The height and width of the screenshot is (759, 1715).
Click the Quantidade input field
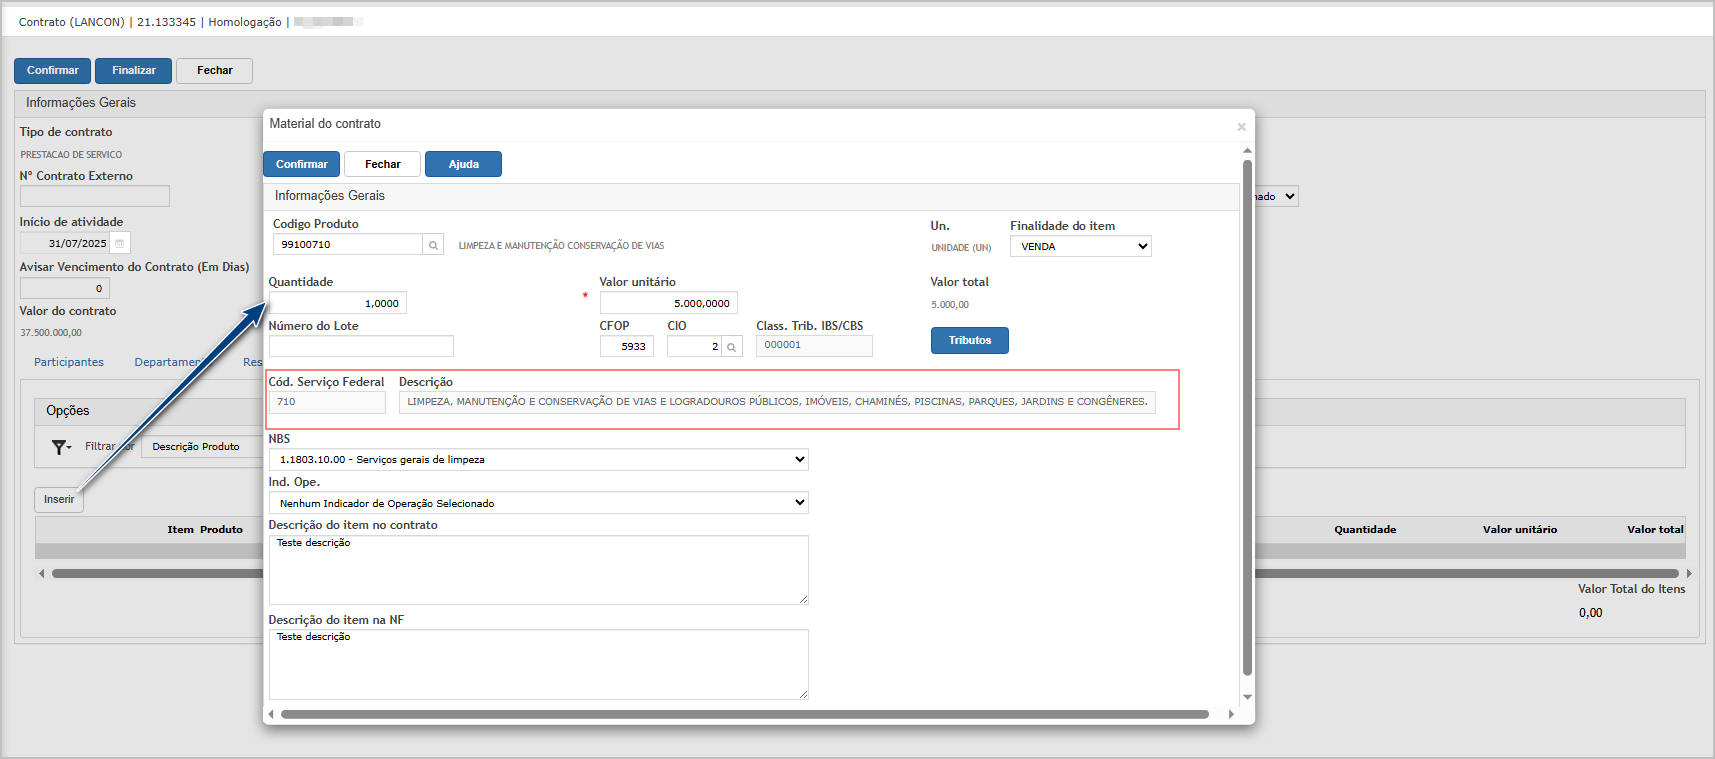pyautogui.click(x=338, y=303)
